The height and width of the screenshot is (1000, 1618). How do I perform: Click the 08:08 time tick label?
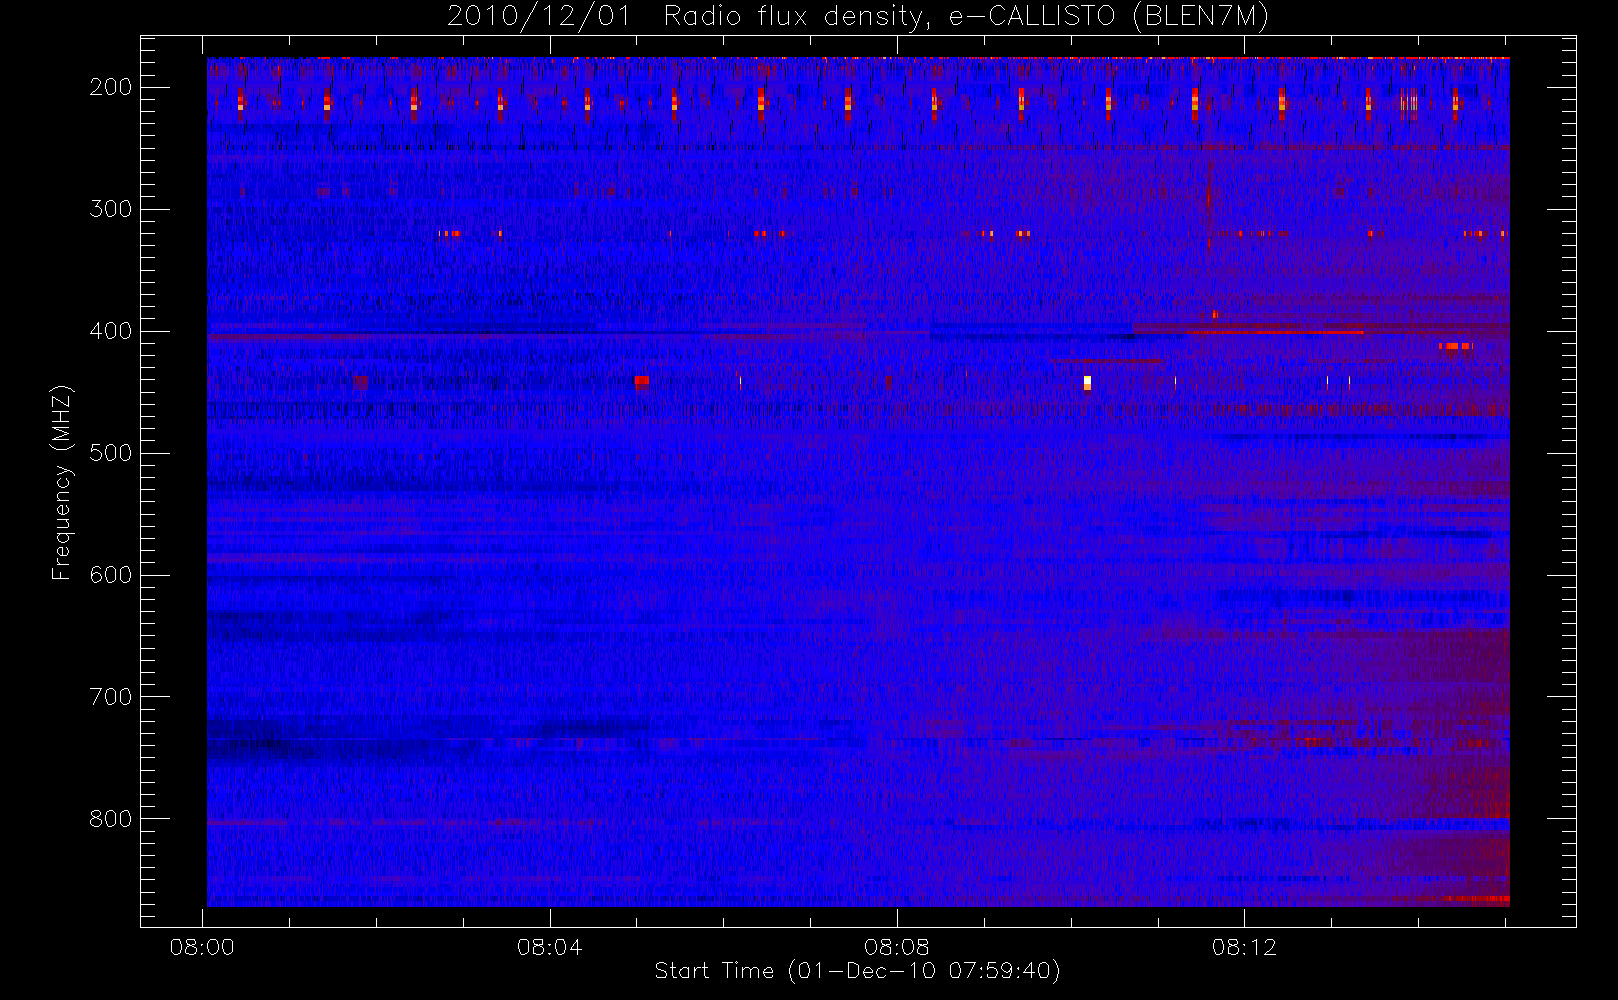897,947
